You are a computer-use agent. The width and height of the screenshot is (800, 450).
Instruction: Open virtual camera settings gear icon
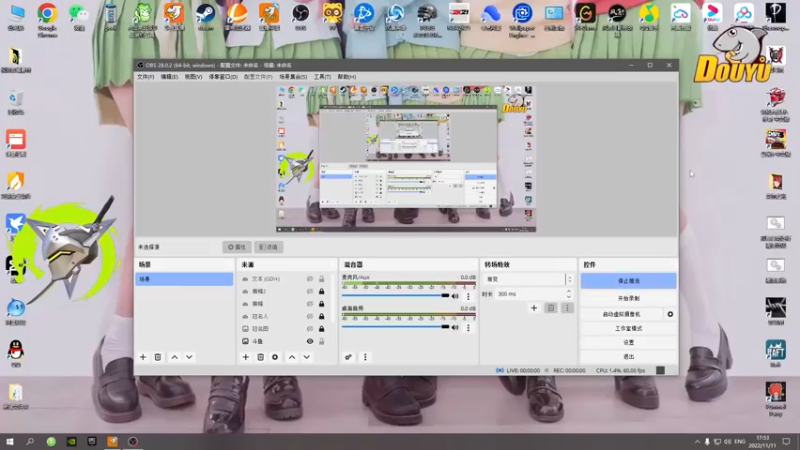click(x=670, y=314)
